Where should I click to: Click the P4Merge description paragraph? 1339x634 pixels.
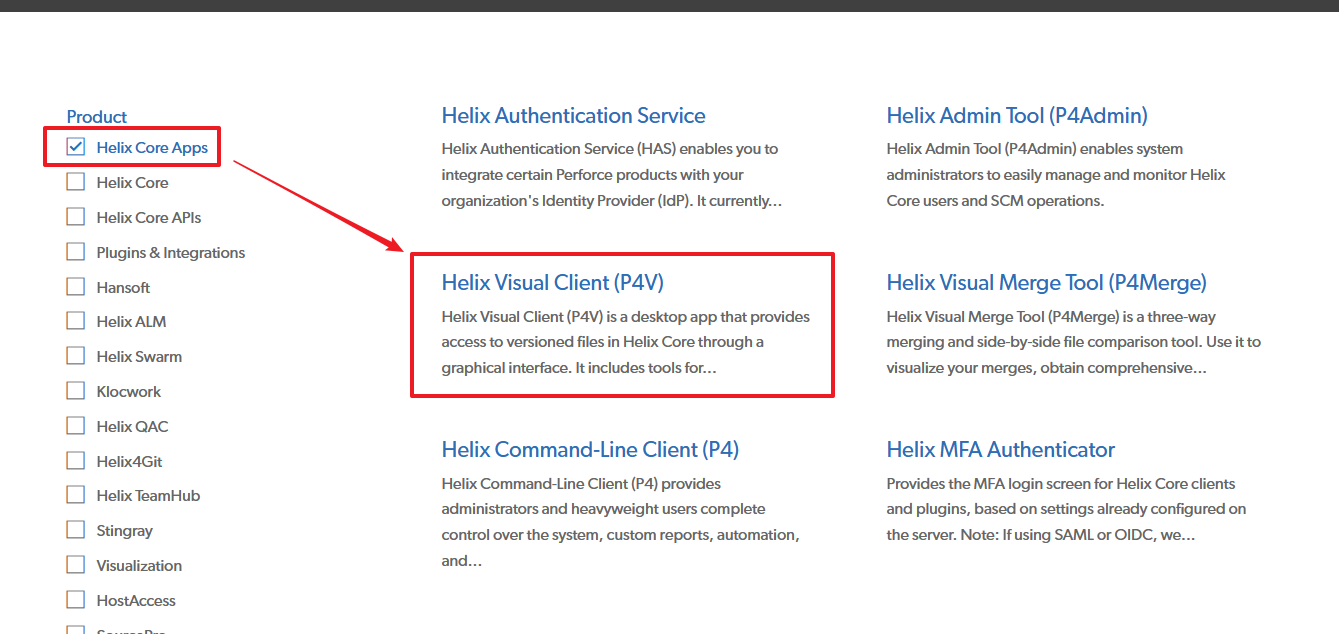click(1074, 342)
